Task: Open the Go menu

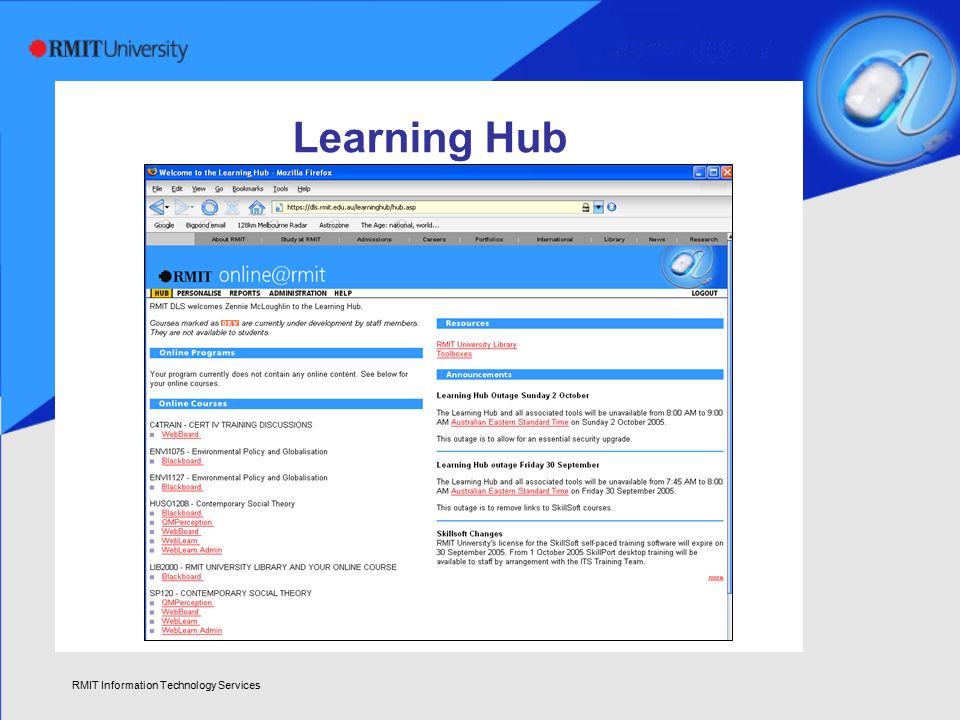Action: (219, 189)
